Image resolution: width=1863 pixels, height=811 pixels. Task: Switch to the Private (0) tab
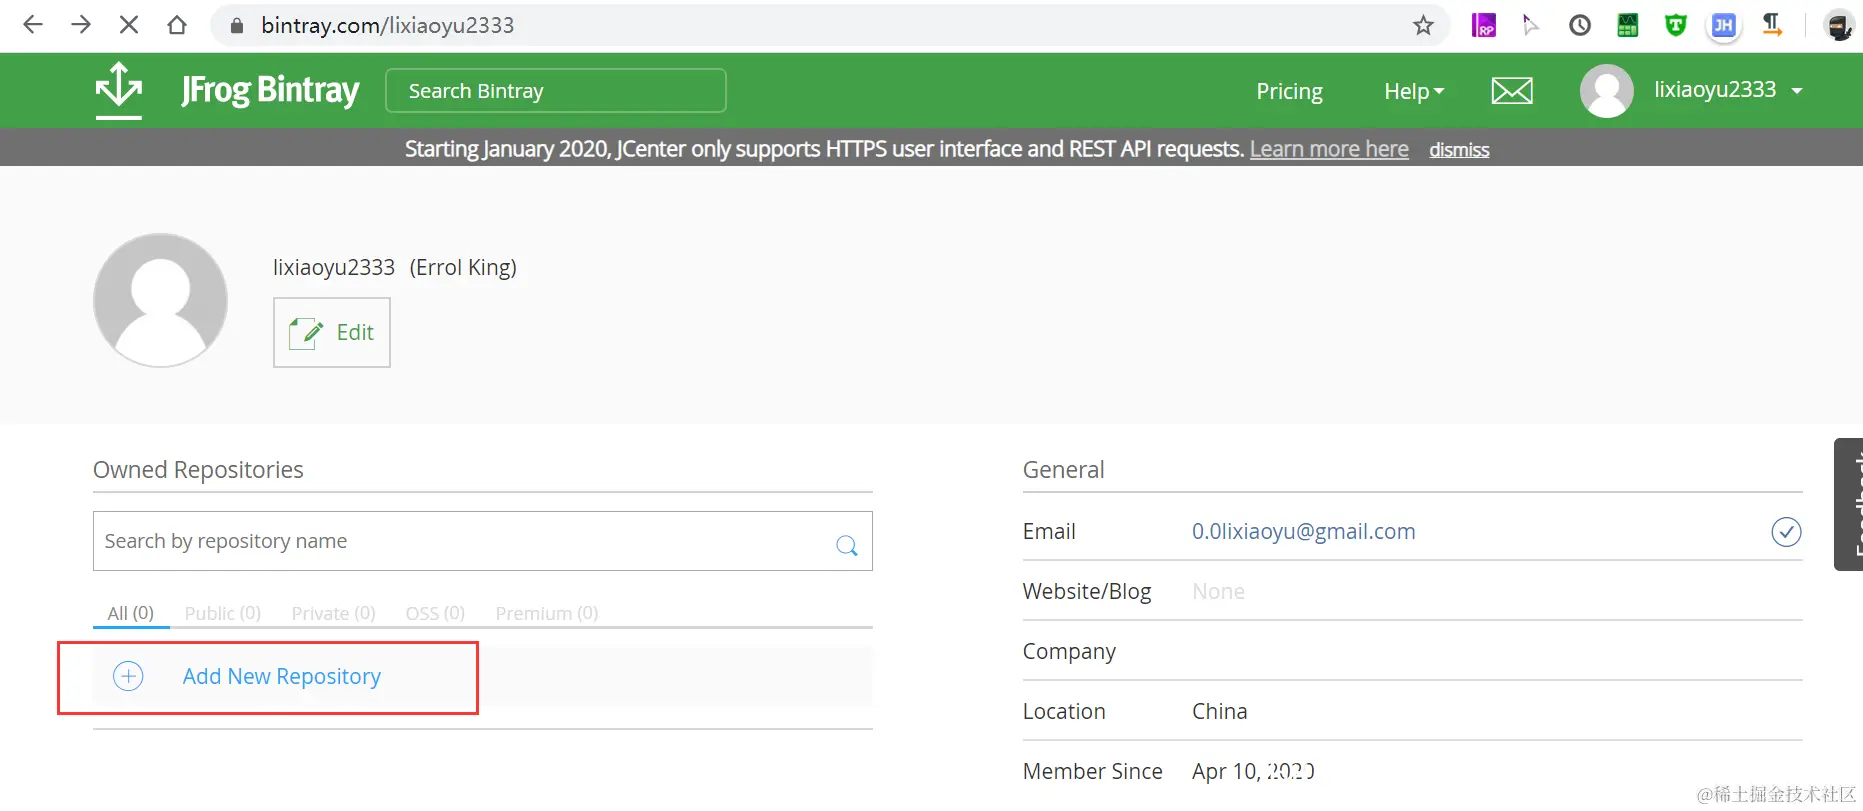pyautogui.click(x=333, y=613)
